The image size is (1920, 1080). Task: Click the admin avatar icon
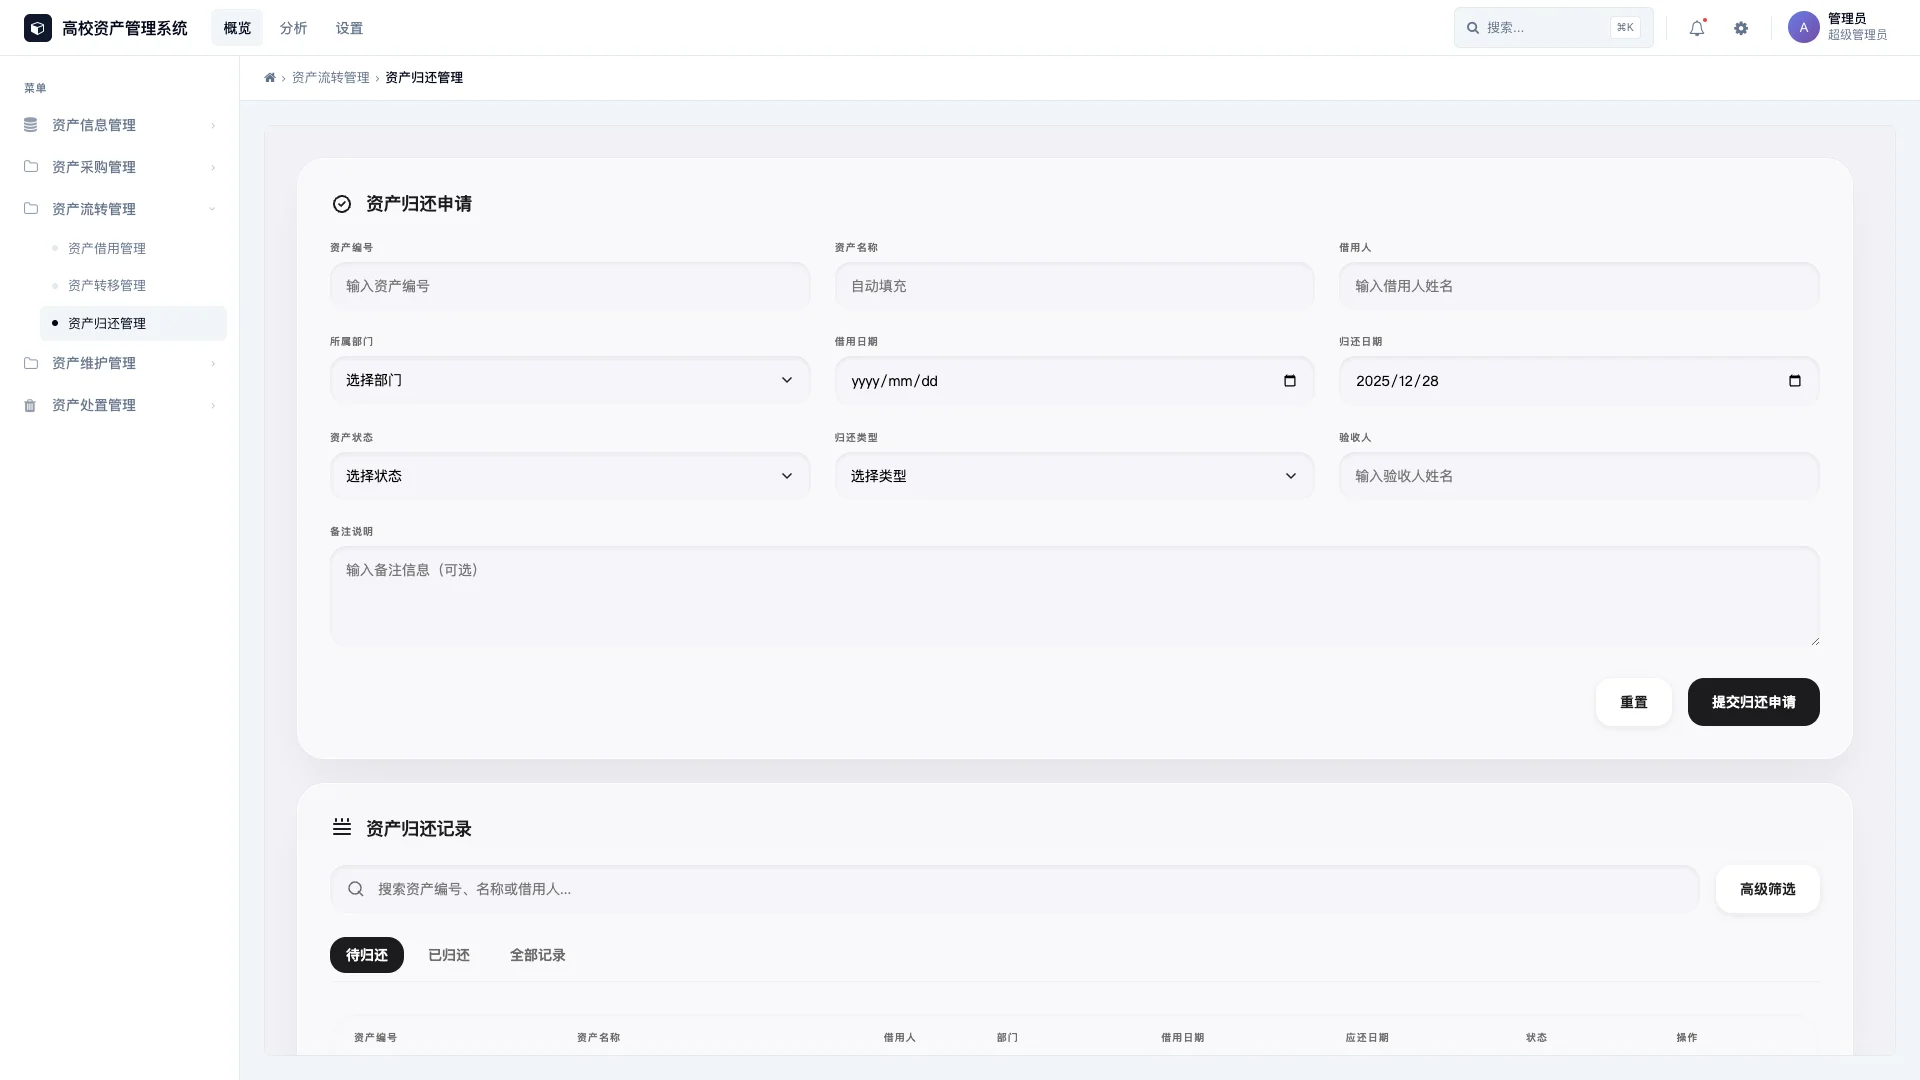[x=1803, y=28]
